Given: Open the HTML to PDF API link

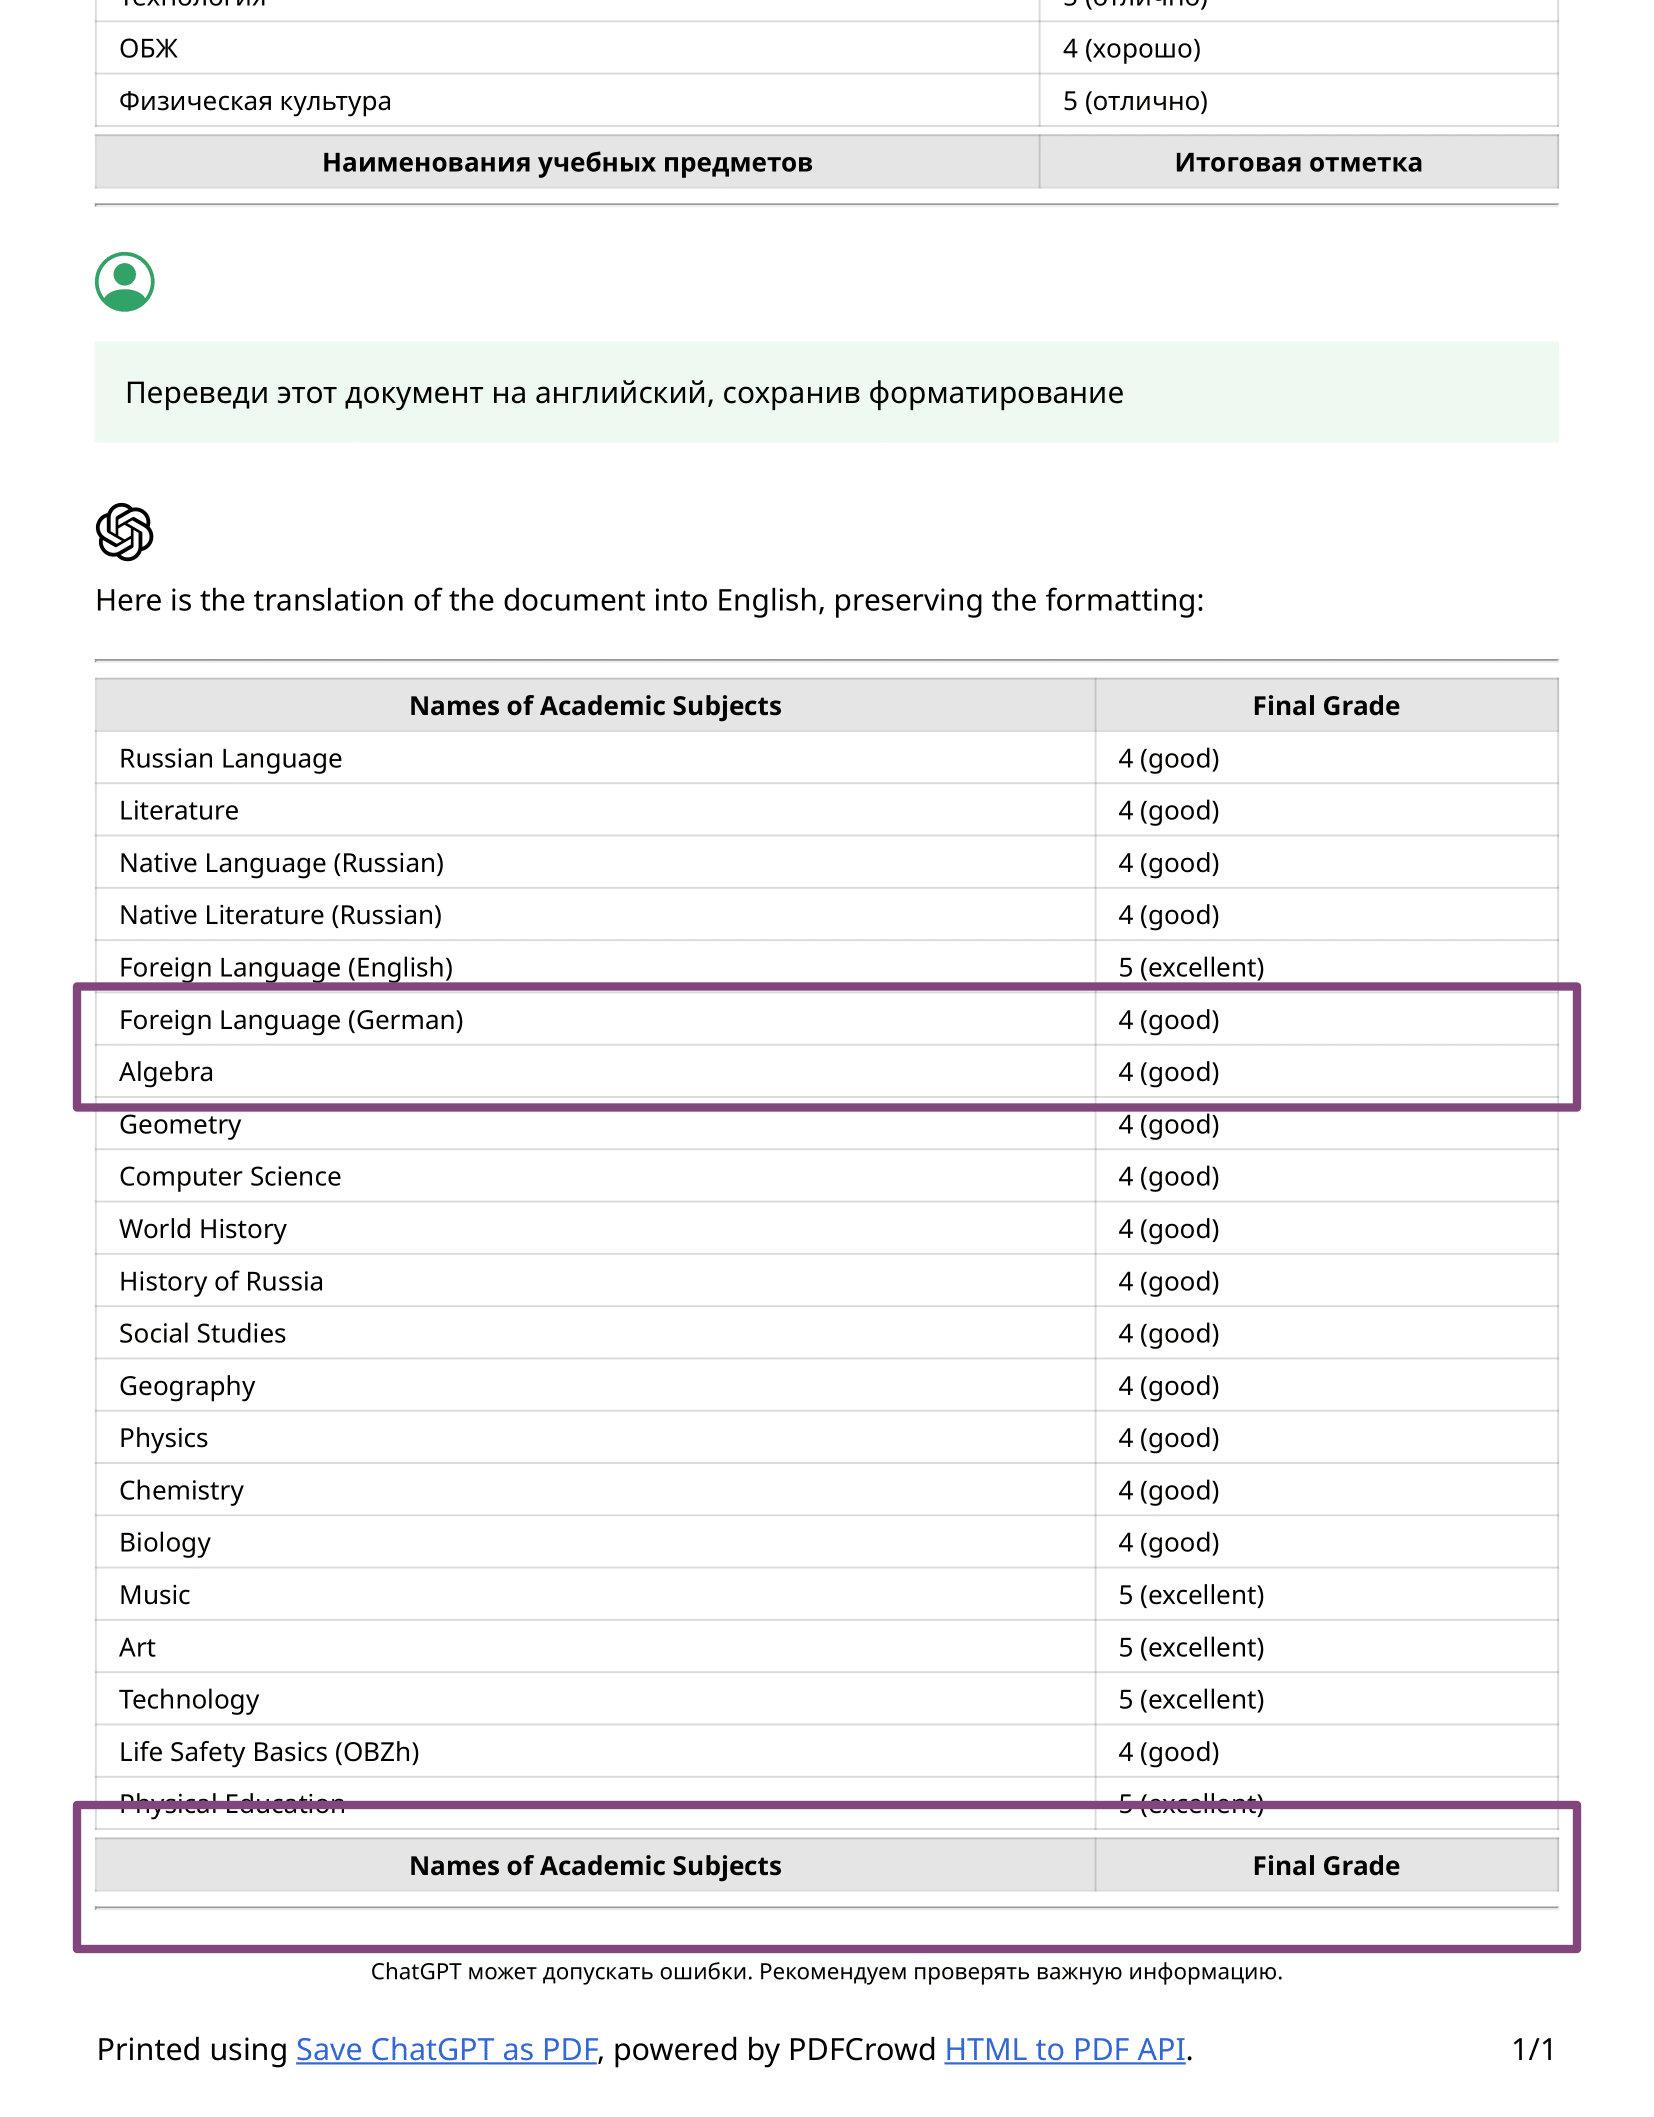Looking at the screenshot, I should (x=1064, y=2049).
